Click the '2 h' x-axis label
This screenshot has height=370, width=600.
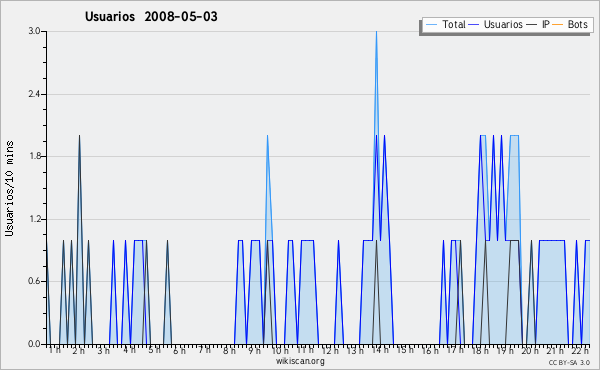point(78,350)
